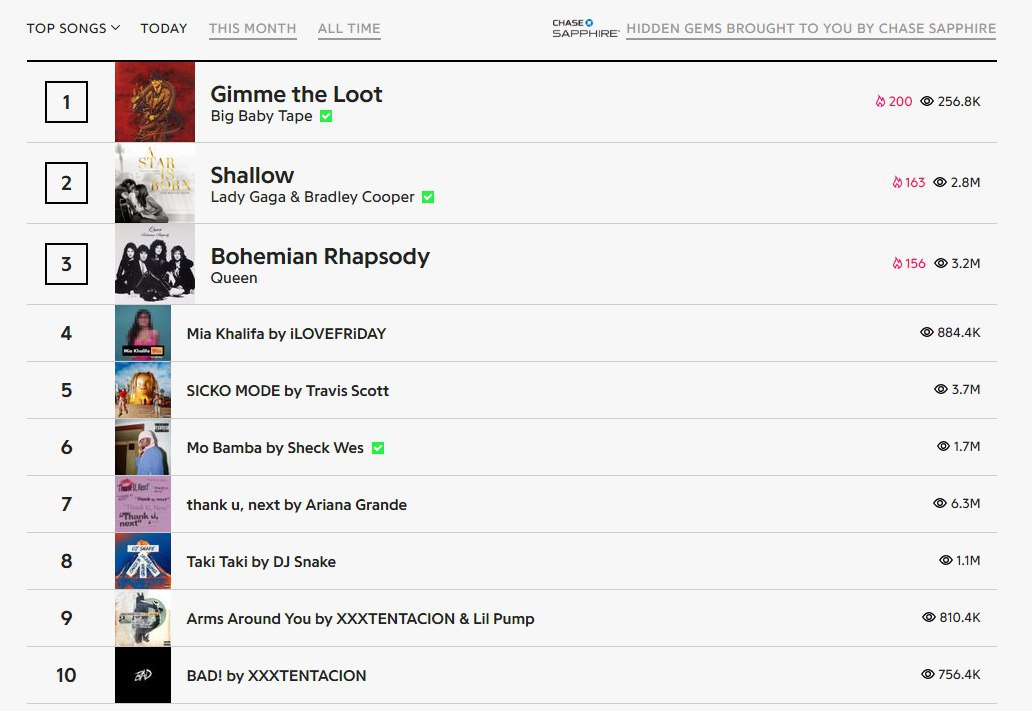Click eye icon beside 256.8K views
Screen dimensions: 1032x711
click(x=927, y=101)
